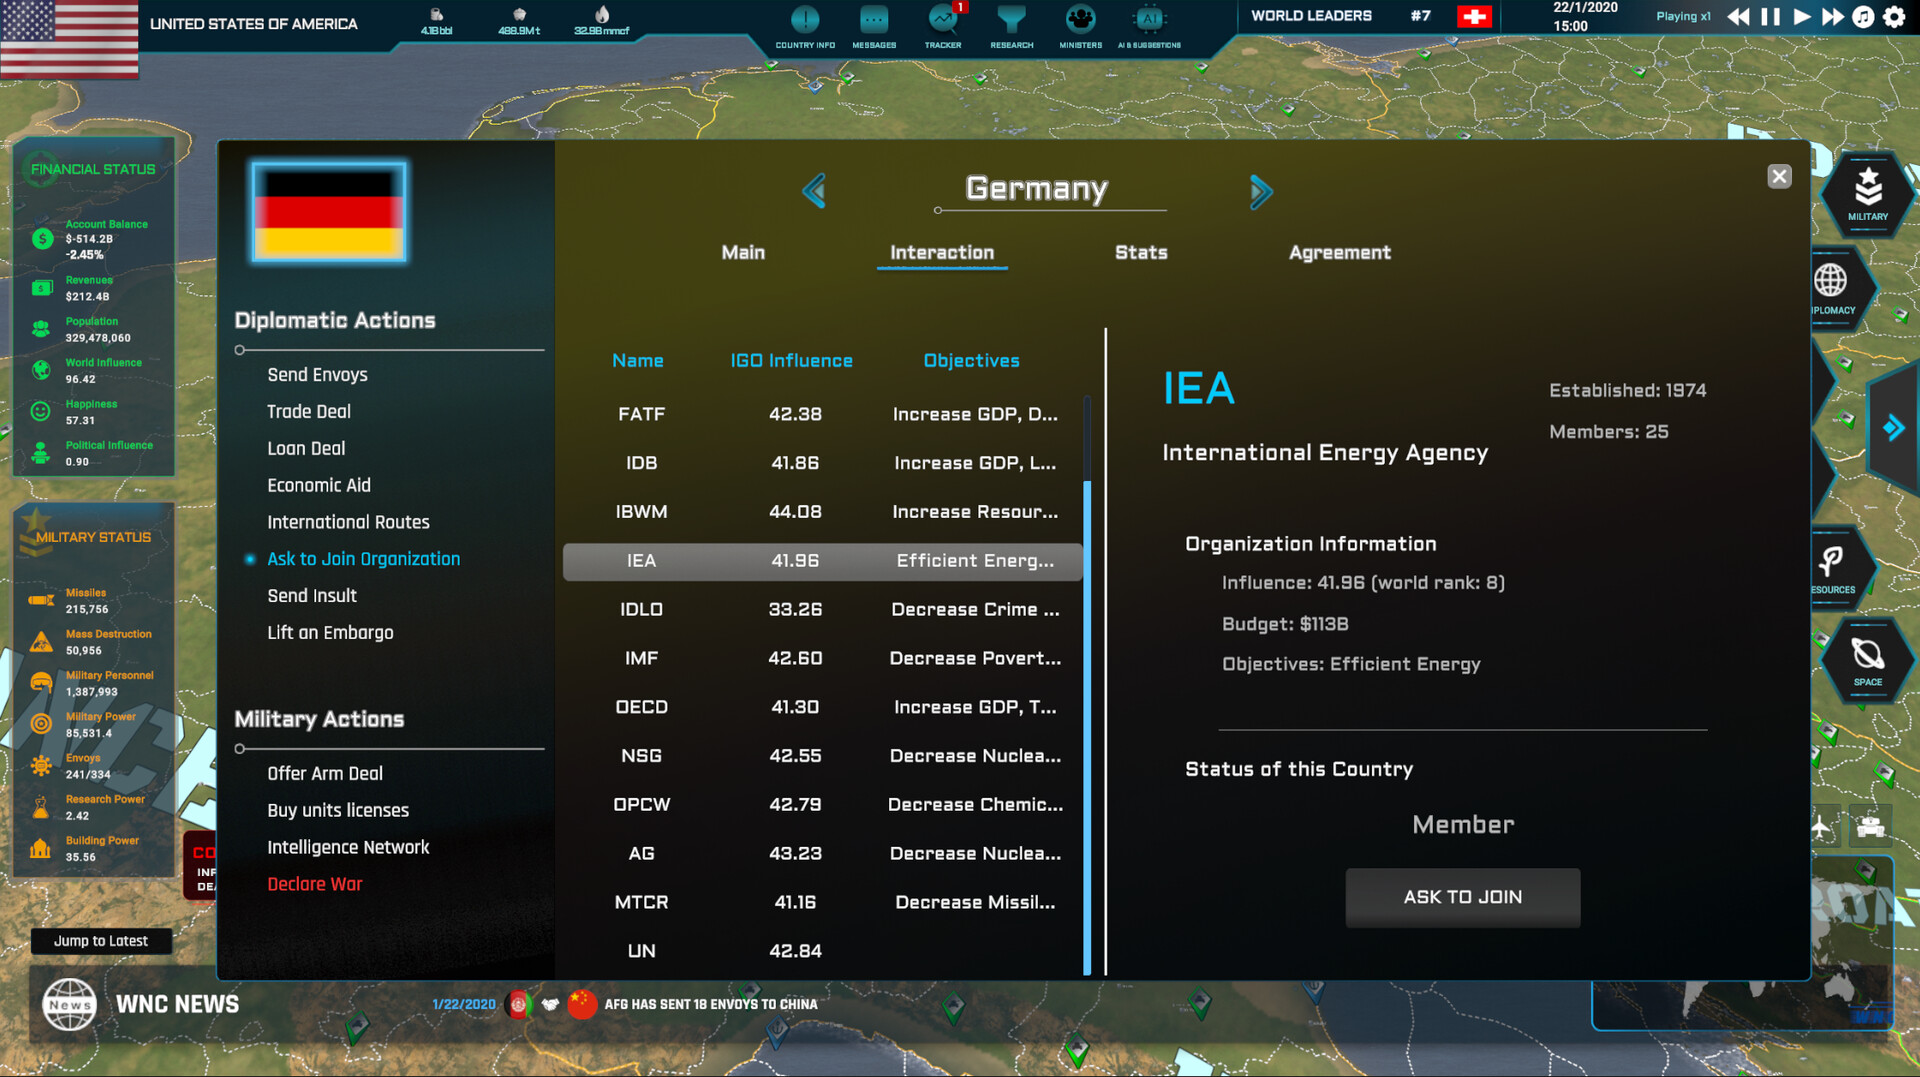Switch to the Agreement tab
The height and width of the screenshot is (1077, 1920).
coord(1339,253)
